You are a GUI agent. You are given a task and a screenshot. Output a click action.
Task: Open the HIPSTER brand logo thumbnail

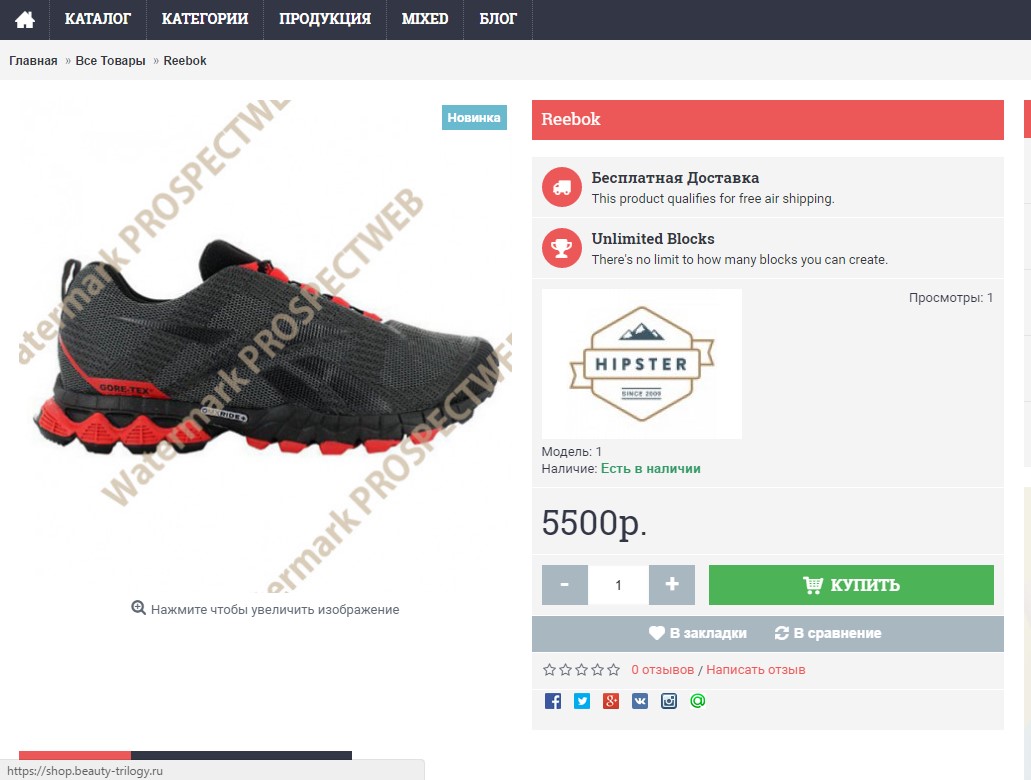coord(642,364)
